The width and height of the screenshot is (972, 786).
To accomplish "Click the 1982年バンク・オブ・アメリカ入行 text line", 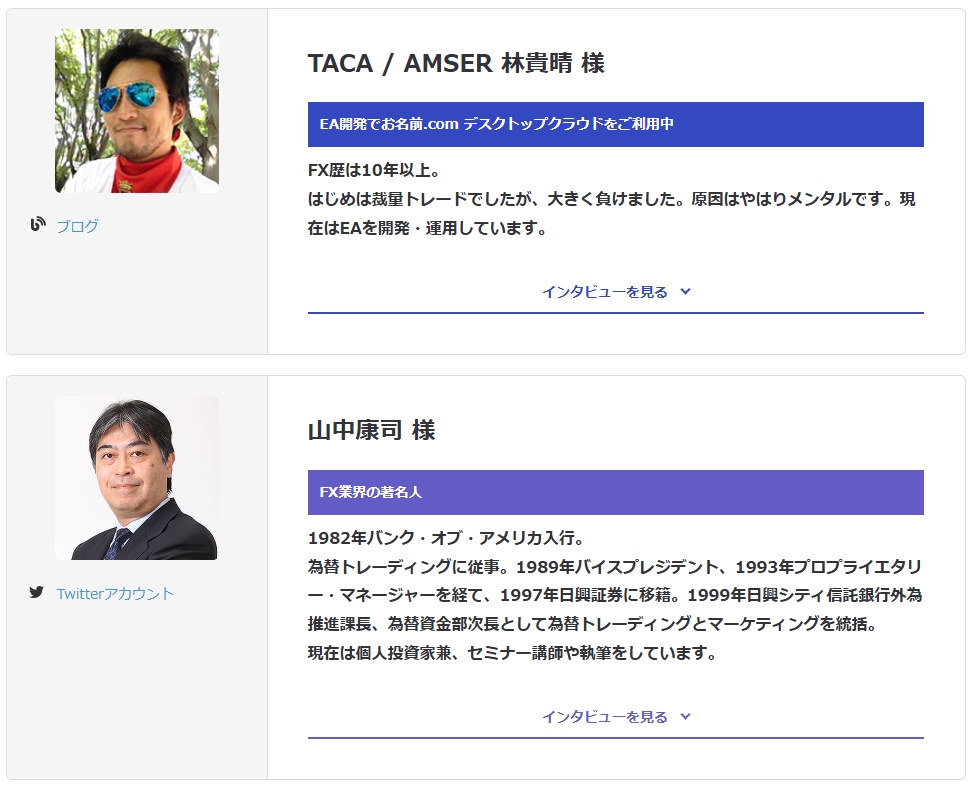I will pos(452,537).
